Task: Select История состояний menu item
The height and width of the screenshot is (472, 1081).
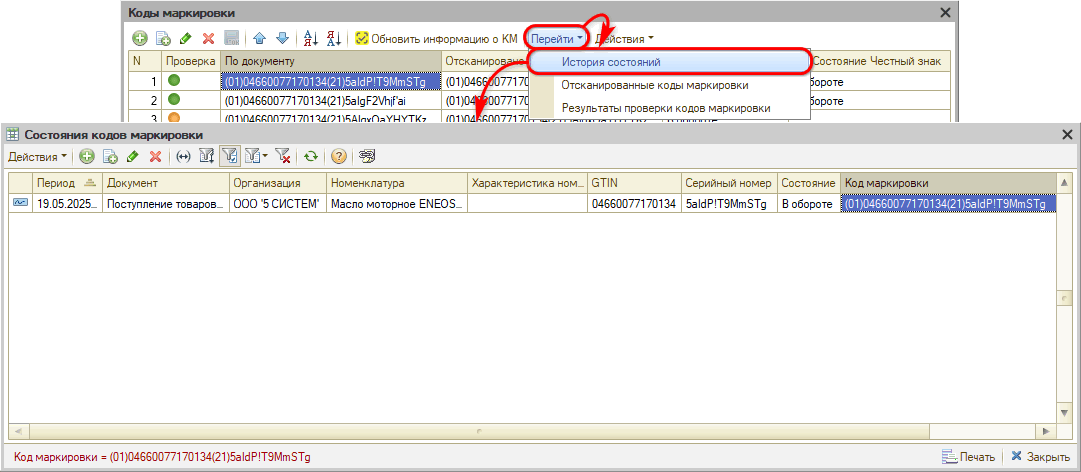Action: click(x=610, y=62)
